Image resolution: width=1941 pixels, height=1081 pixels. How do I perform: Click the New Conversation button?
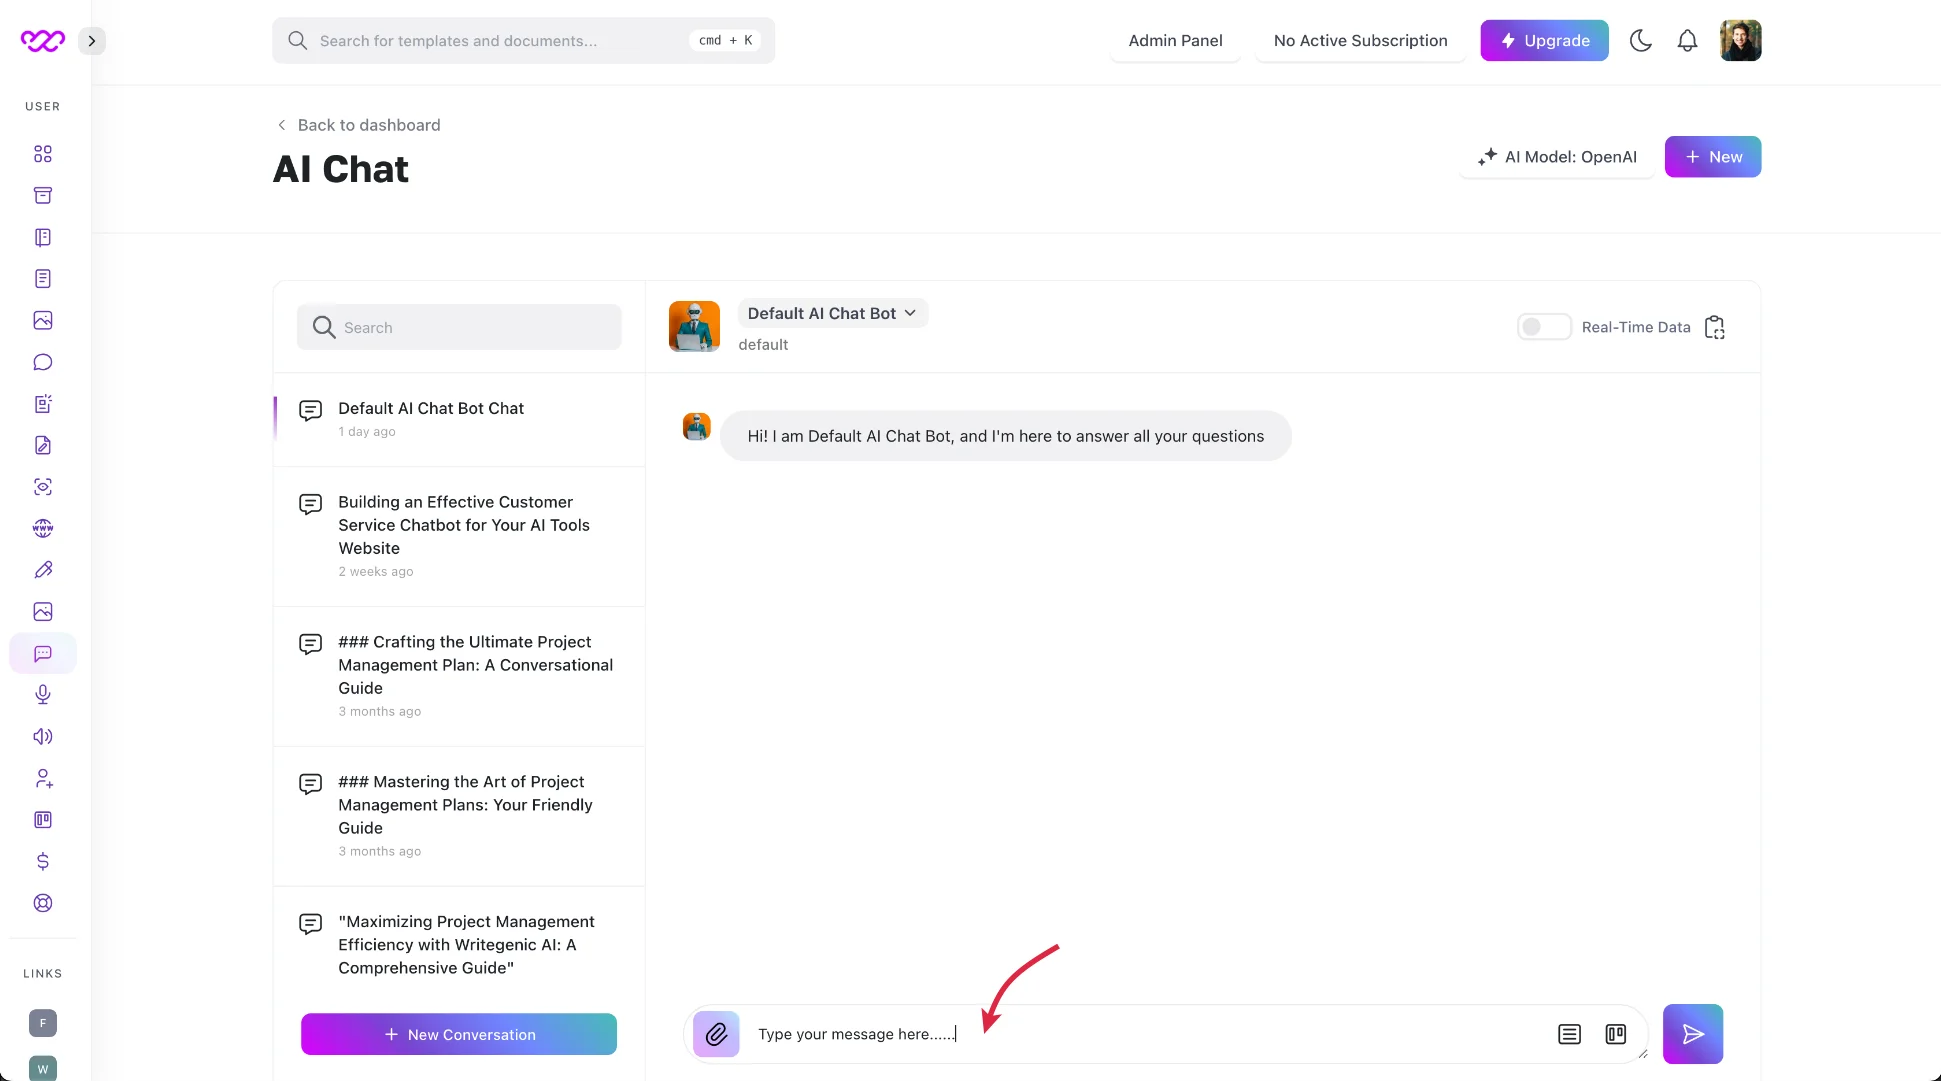pyautogui.click(x=459, y=1034)
